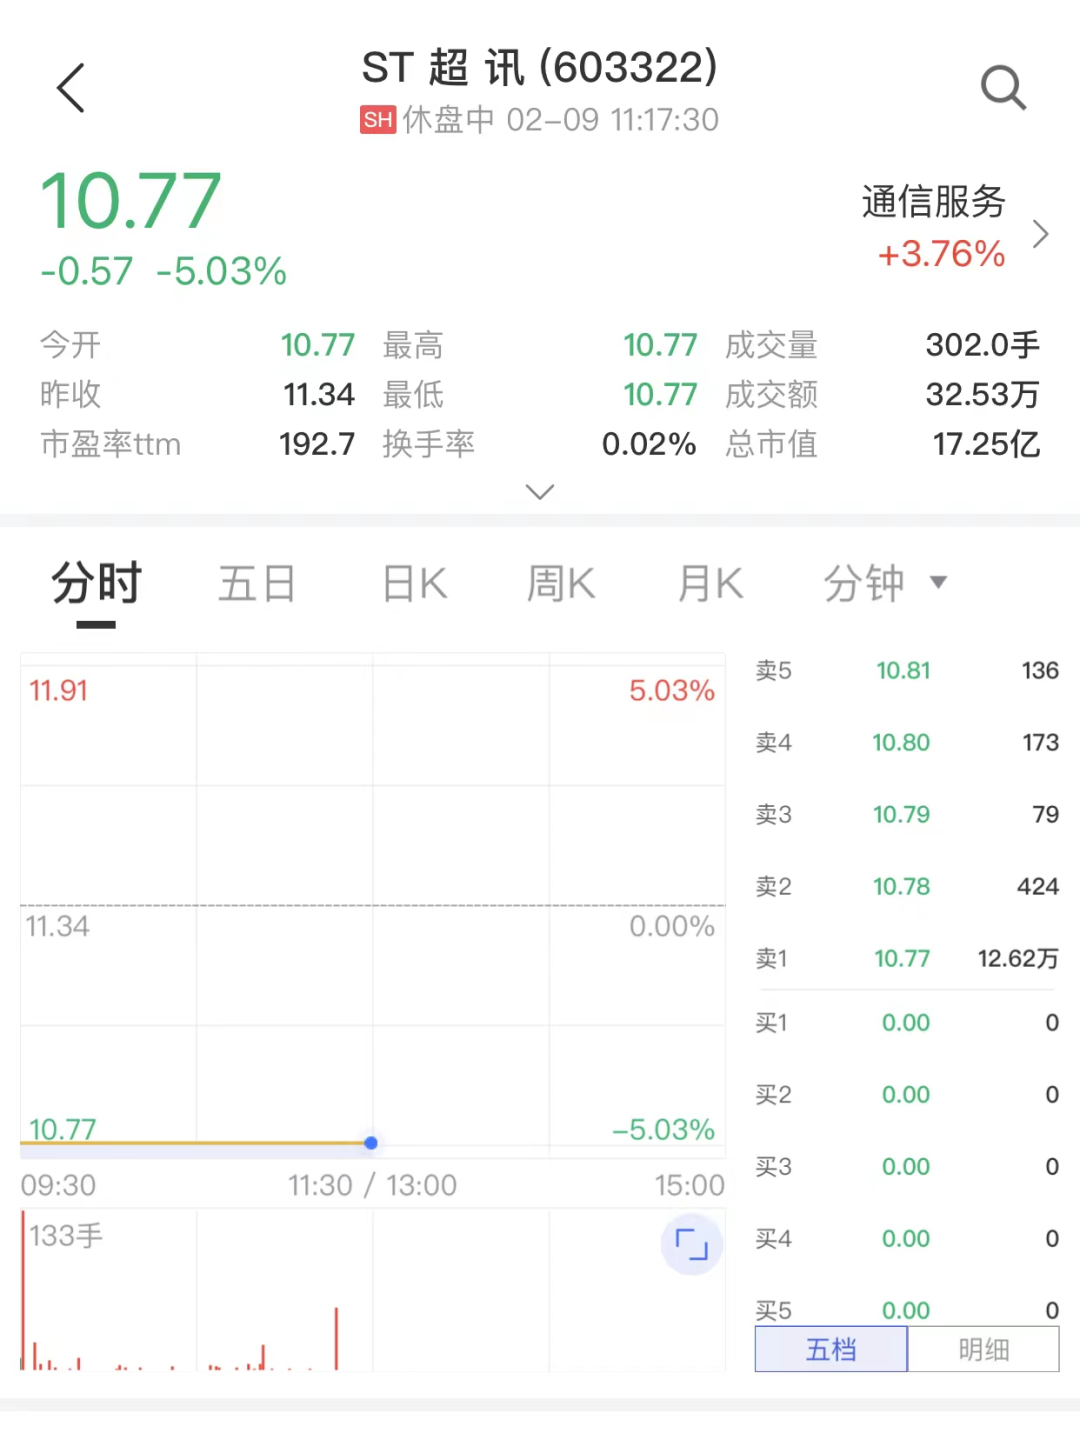
Task: Tap 卖1 volume 12.62万
Action: pos(1018,958)
